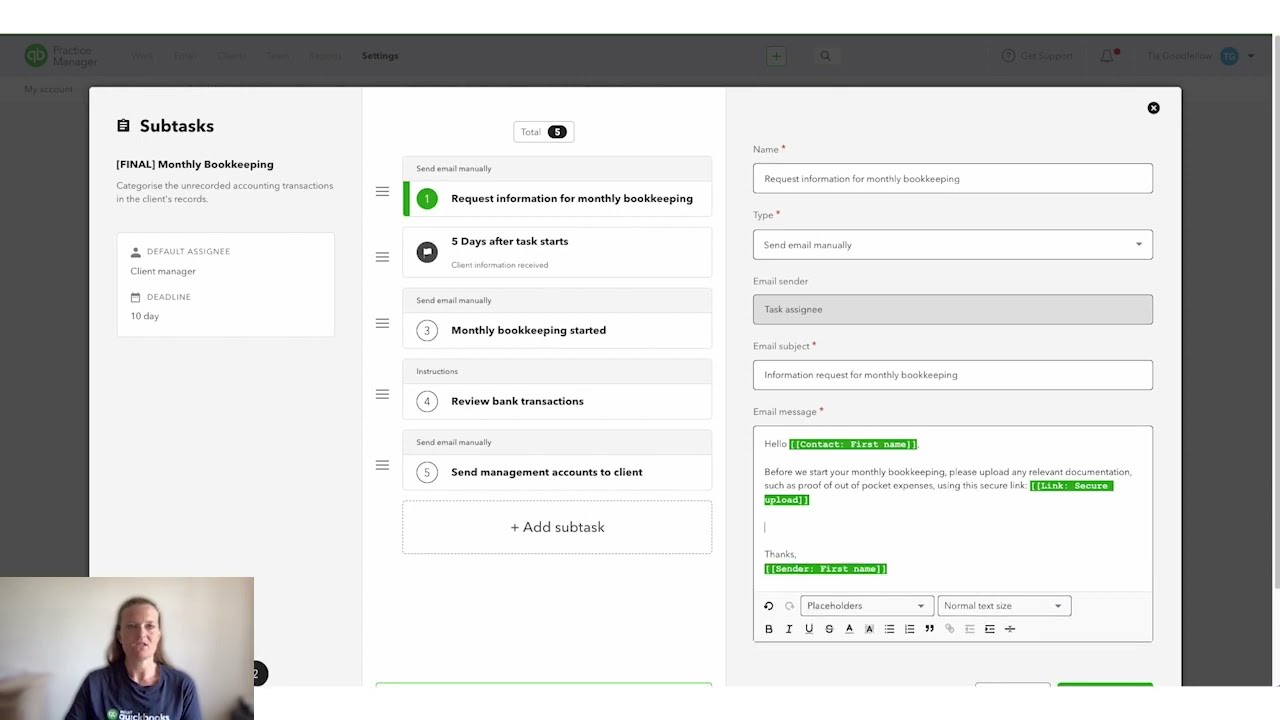Toggle strikethrough formatting in the email message
The image size is (1280, 720).
pyautogui.click(x=829, y=629)
